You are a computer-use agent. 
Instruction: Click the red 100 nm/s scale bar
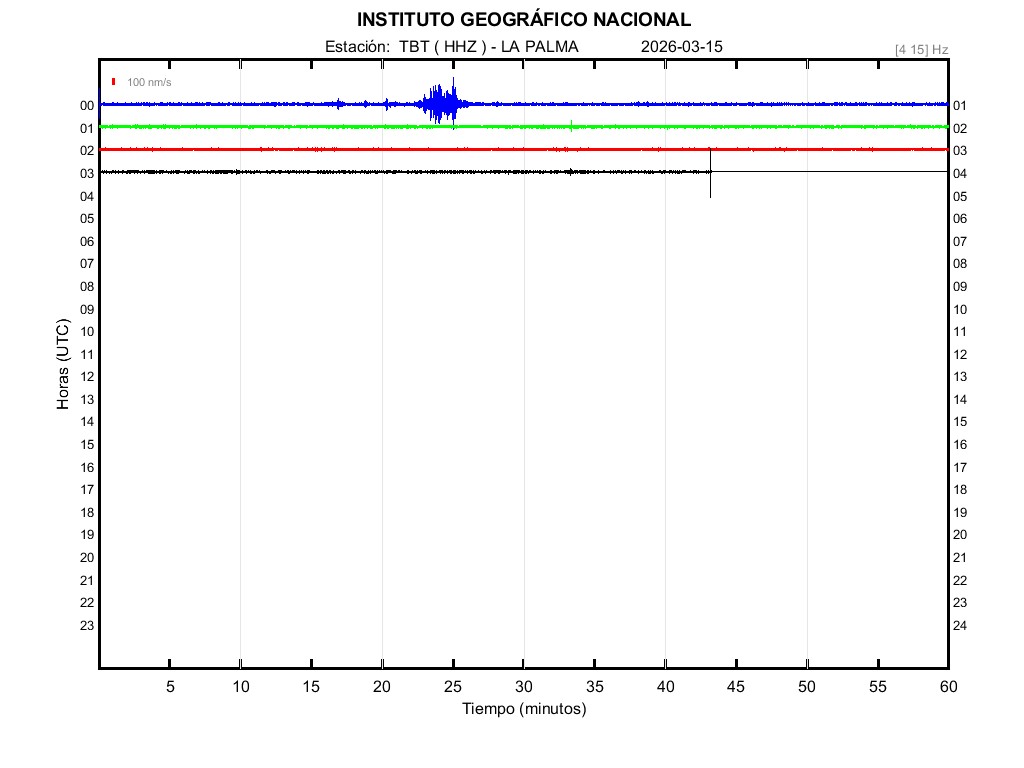(x=114, y=82)
